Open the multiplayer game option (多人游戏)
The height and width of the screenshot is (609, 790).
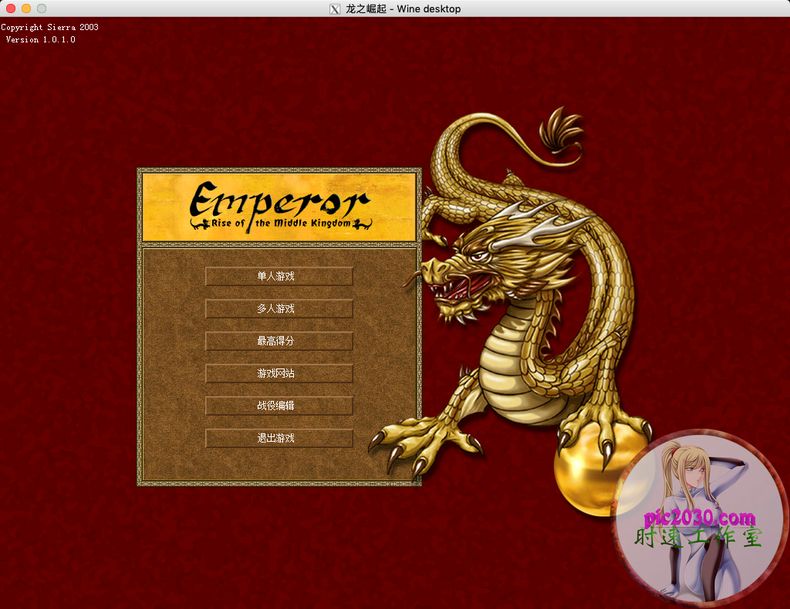click(x=279, y=308)
